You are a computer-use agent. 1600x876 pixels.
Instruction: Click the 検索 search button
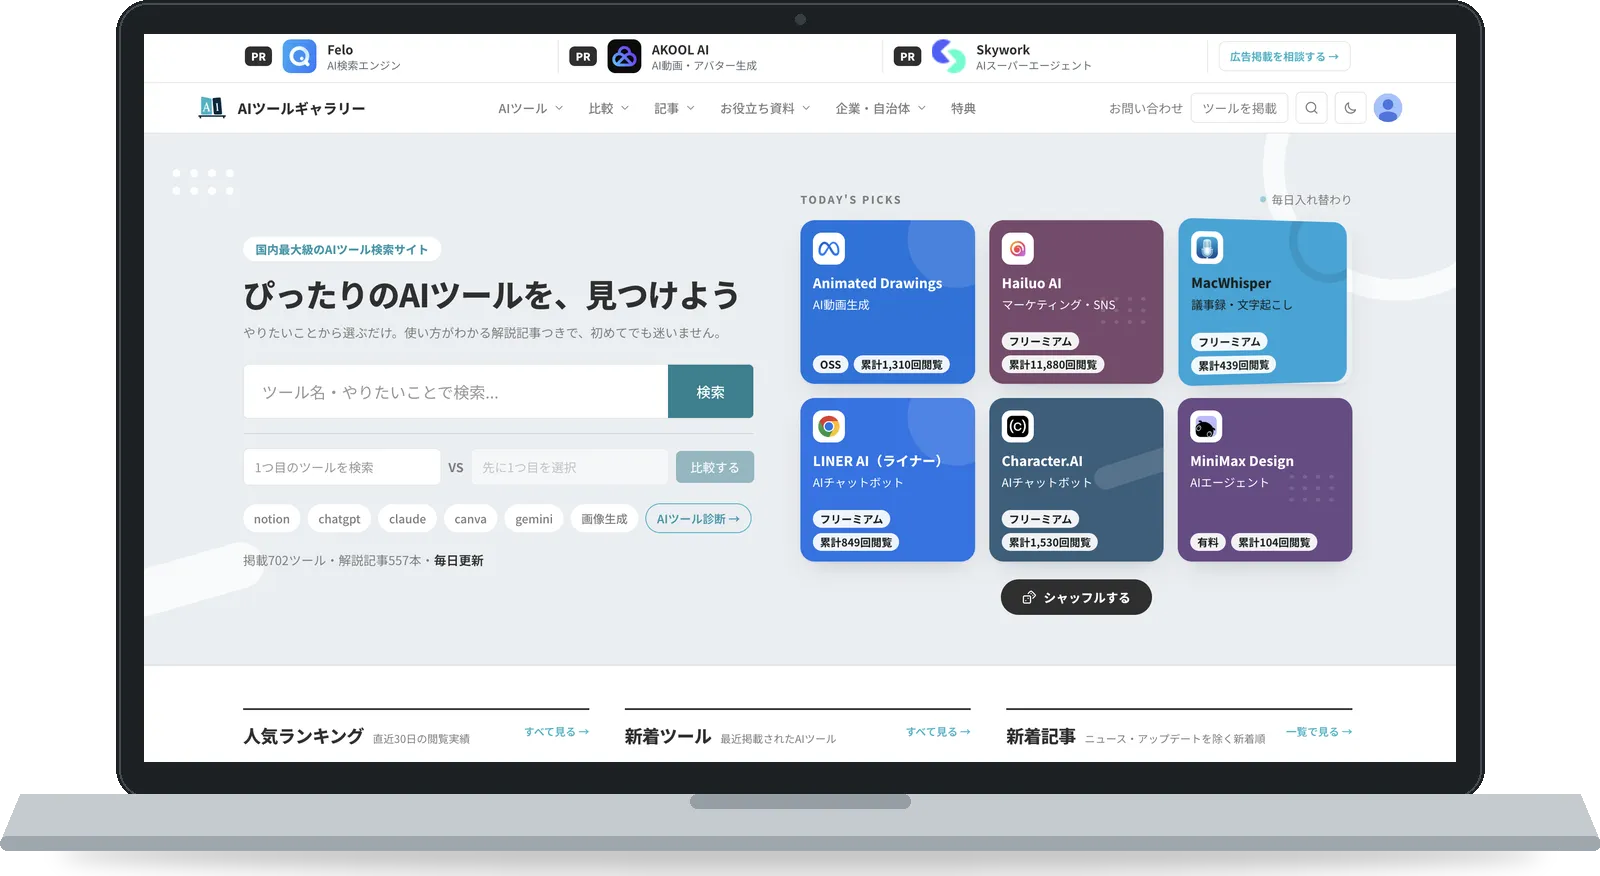coord(710,392)
